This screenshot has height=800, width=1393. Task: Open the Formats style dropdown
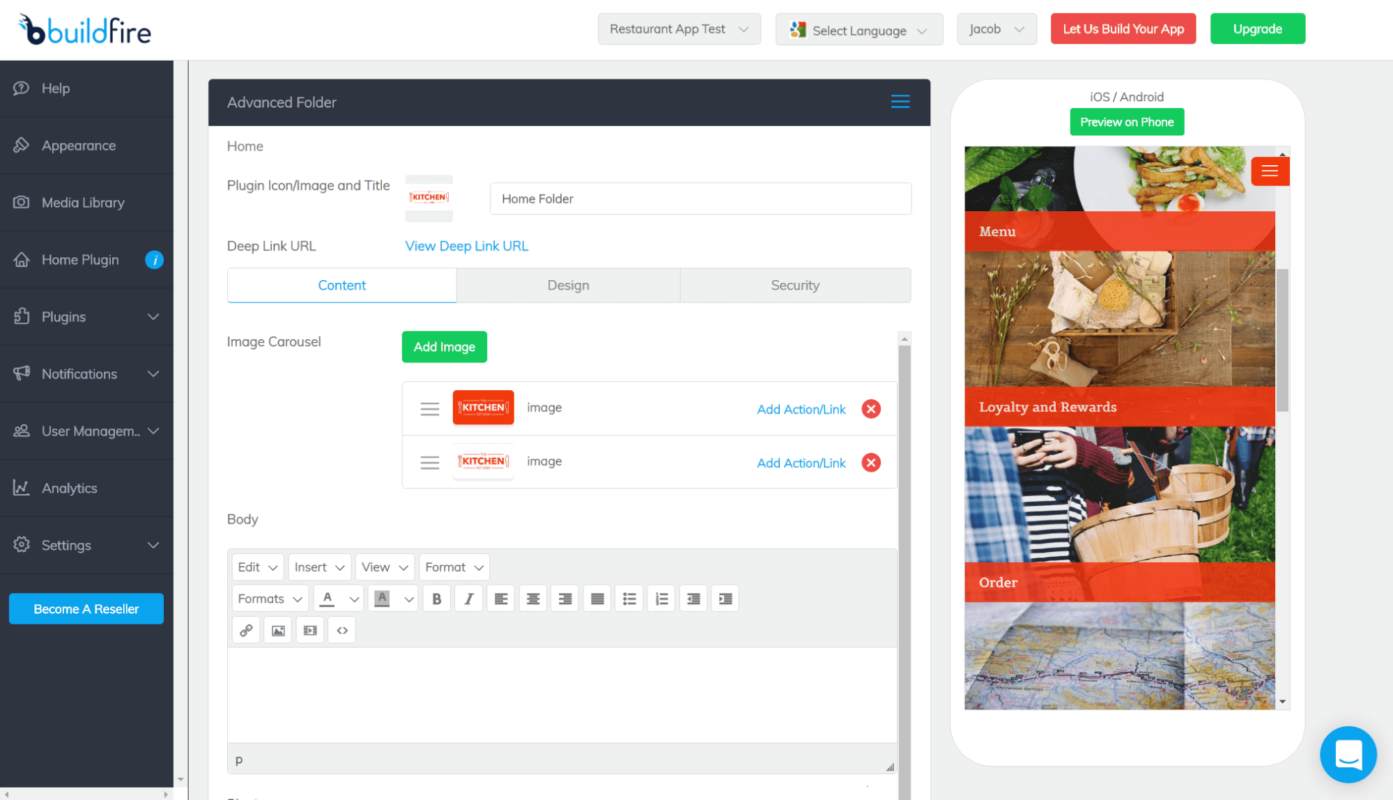pyautogui.click(x=270, y=599)
